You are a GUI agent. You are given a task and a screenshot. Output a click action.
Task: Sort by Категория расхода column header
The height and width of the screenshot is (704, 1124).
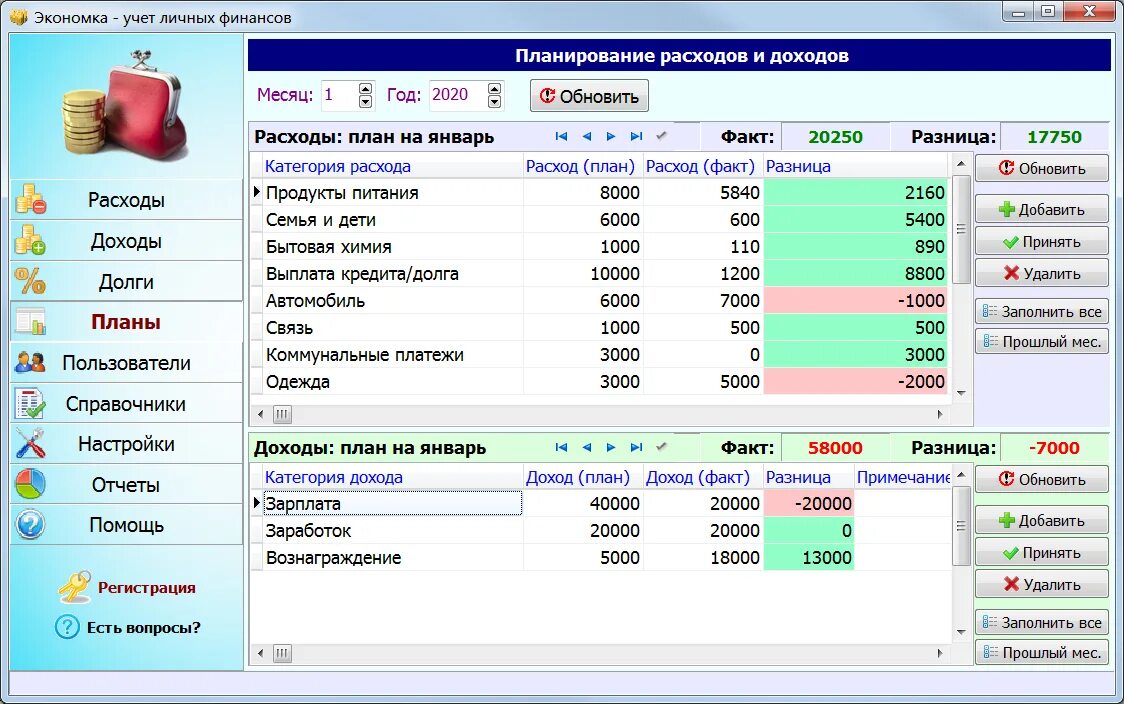click(x=393, y=166)
